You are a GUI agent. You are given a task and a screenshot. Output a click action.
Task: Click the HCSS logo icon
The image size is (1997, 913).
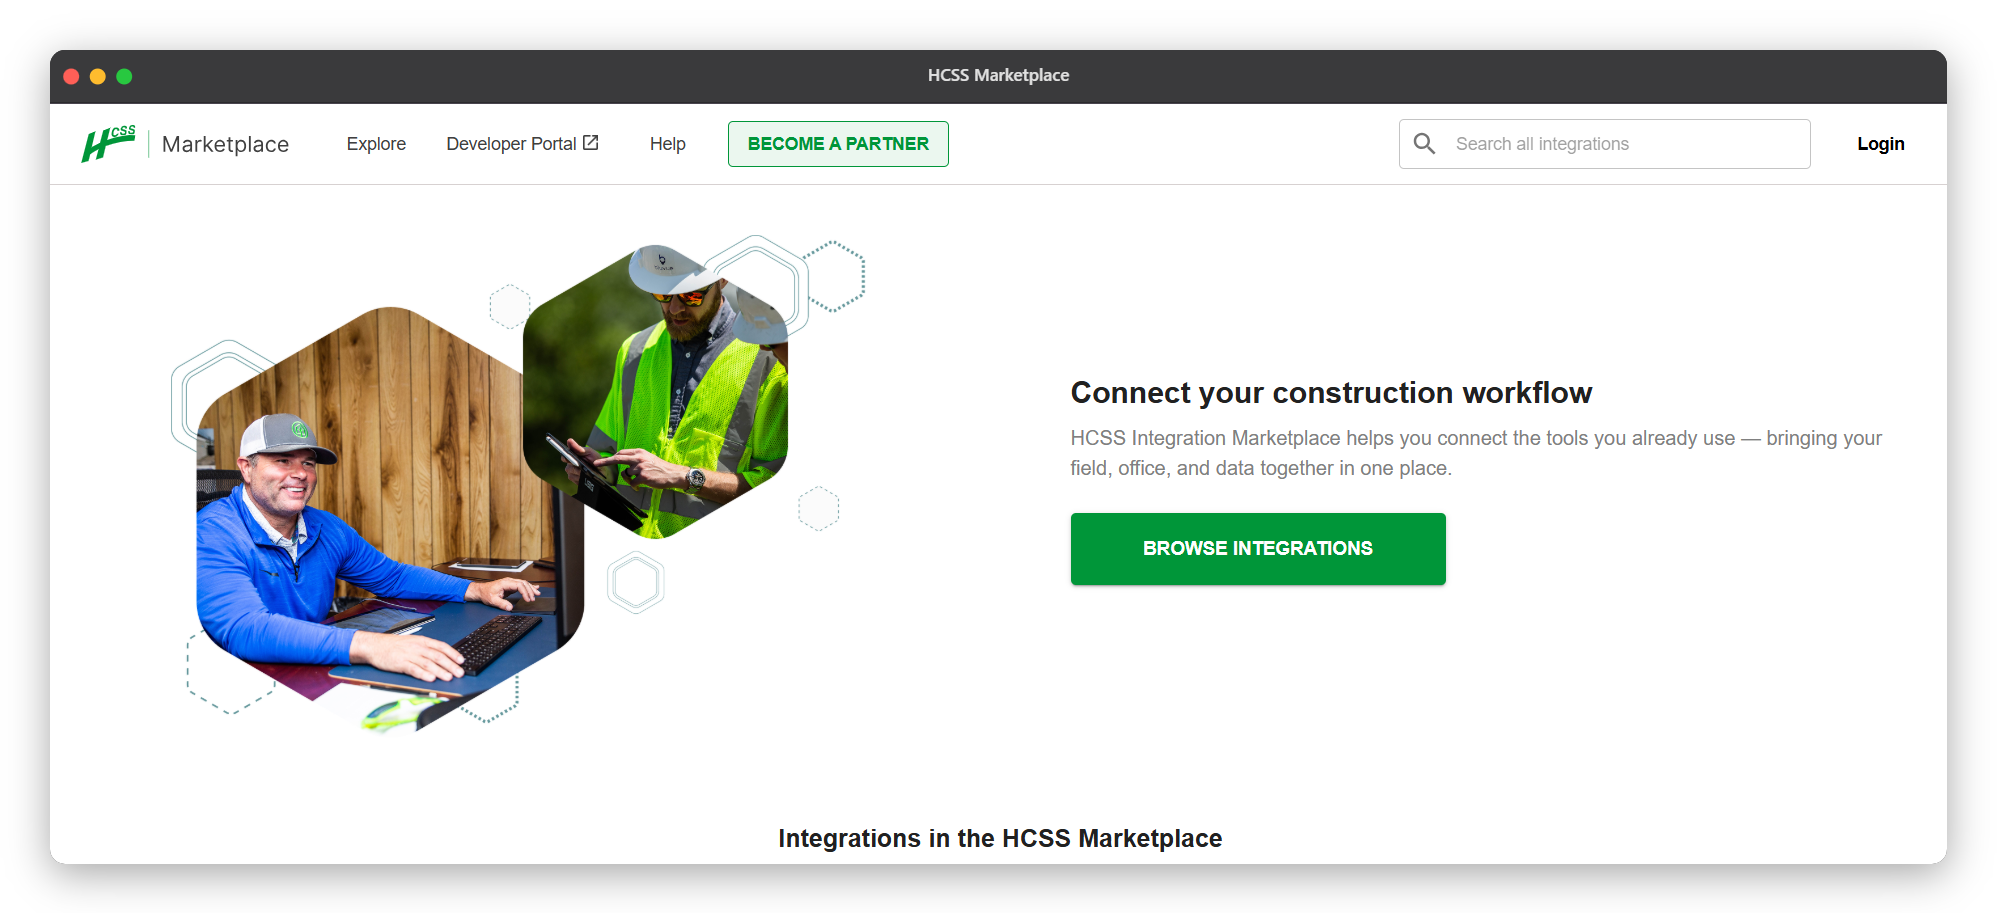click(x=108, y=144)
